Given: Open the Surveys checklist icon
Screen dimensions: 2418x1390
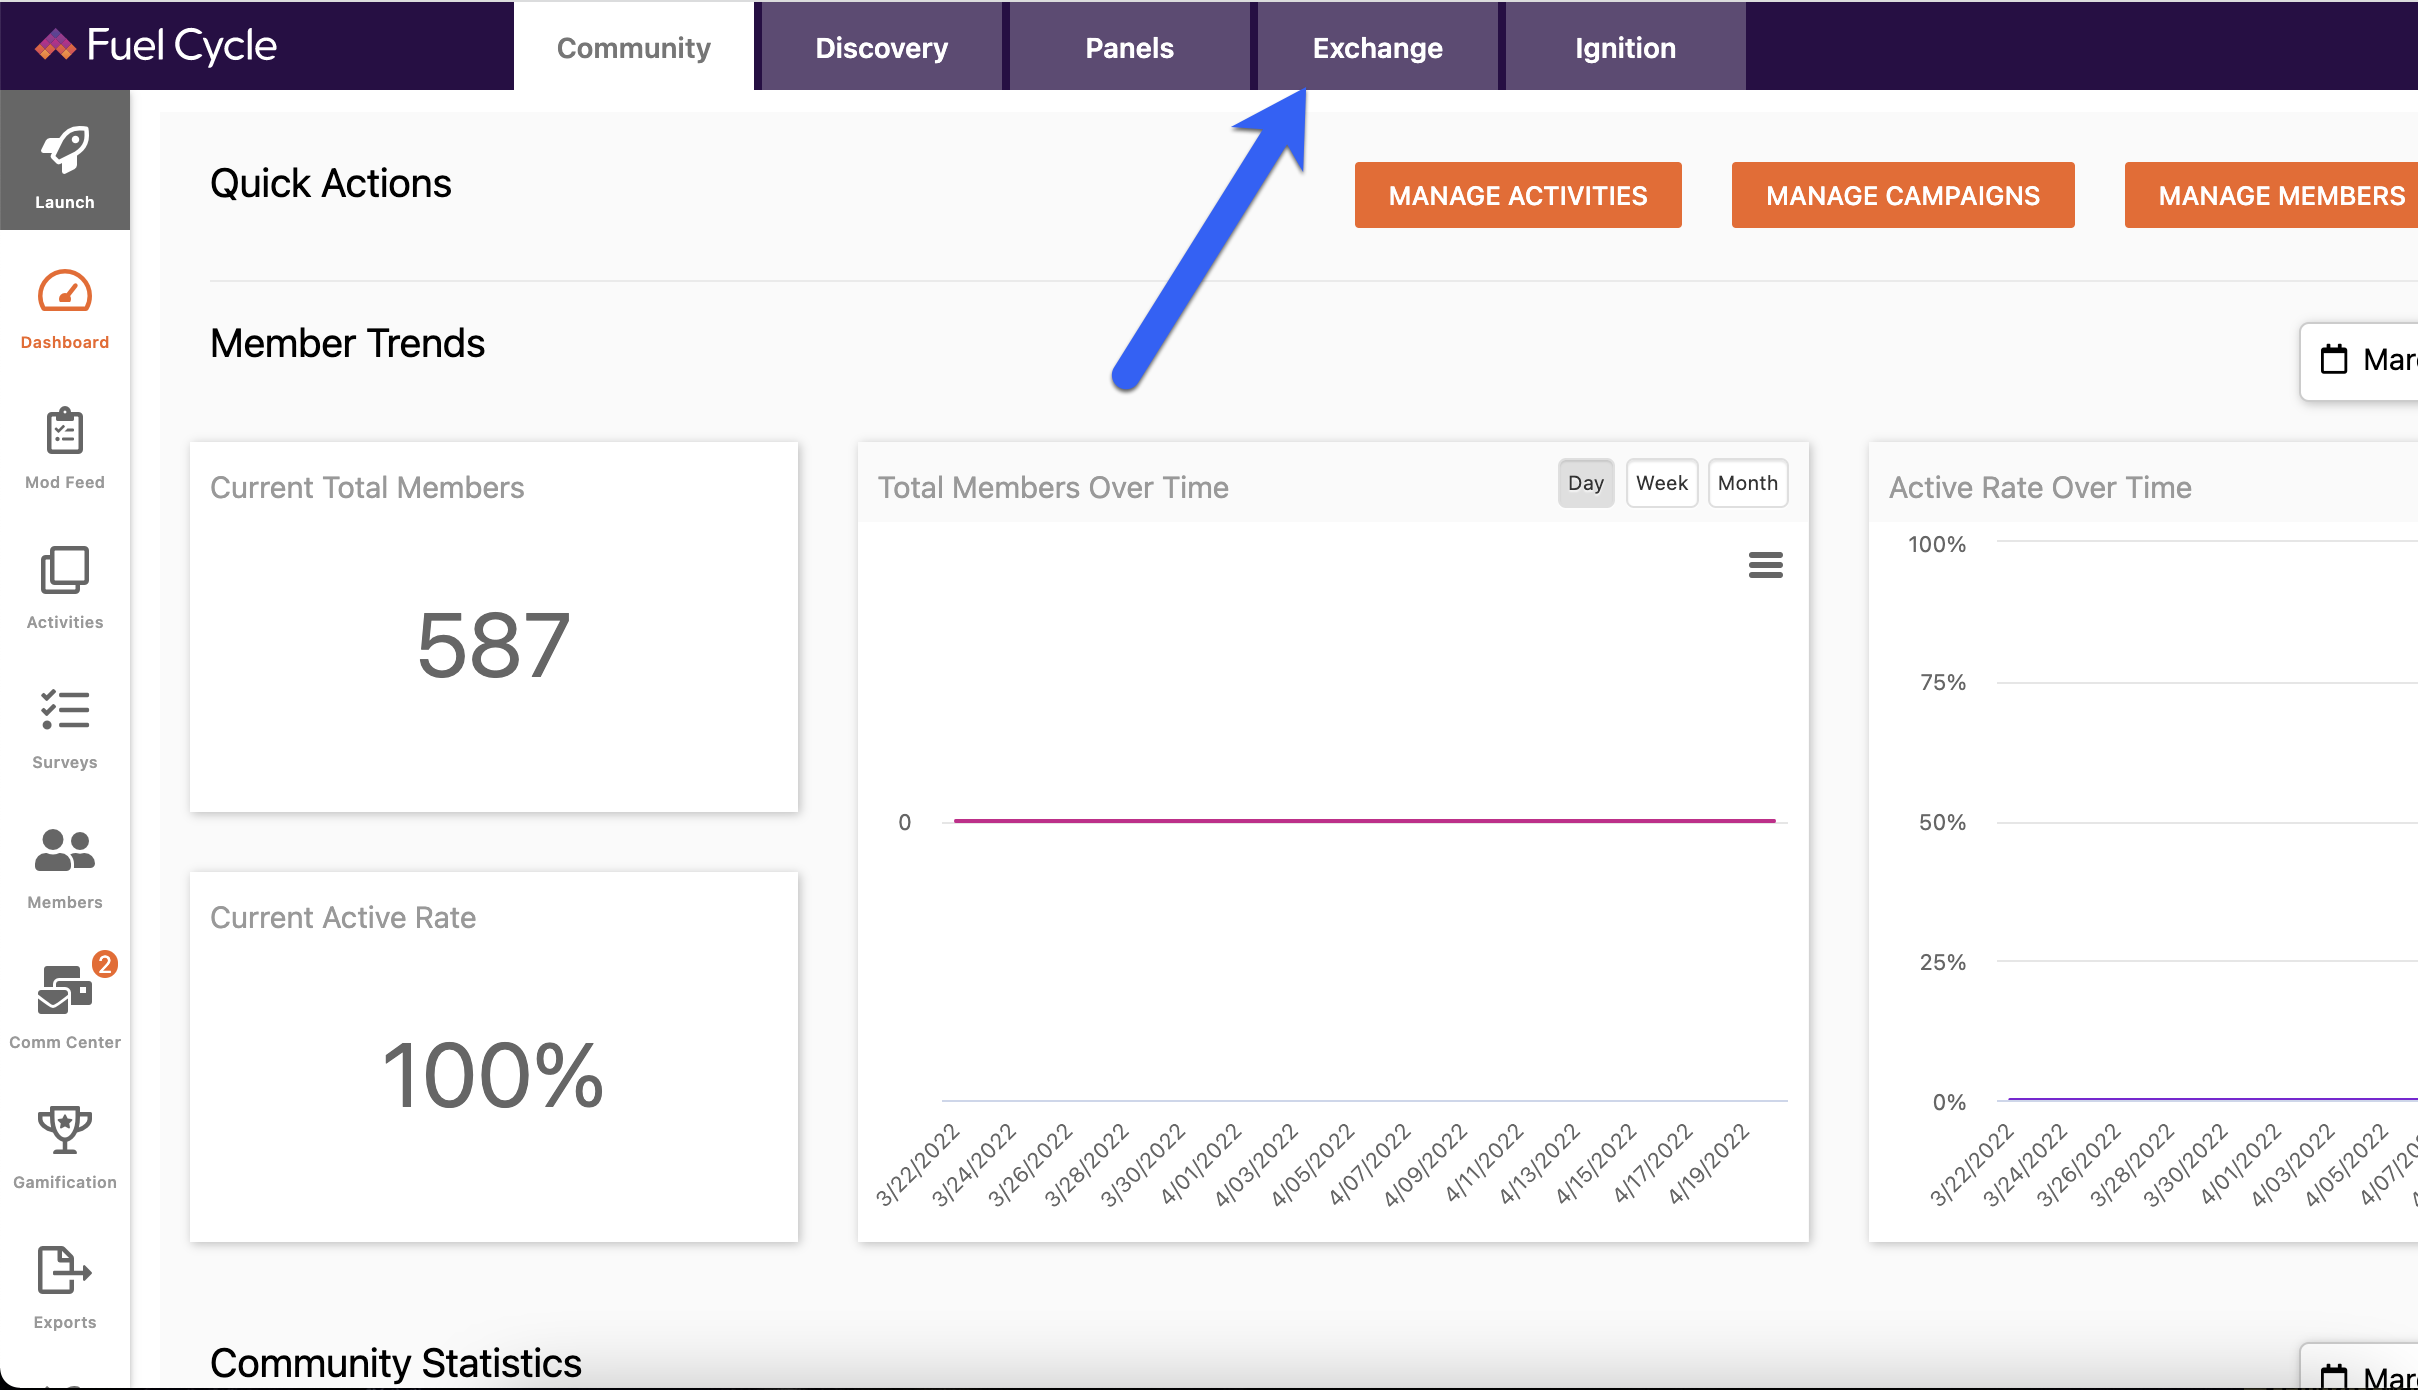Looking at the screenshot, I should [x=65, y=710].
